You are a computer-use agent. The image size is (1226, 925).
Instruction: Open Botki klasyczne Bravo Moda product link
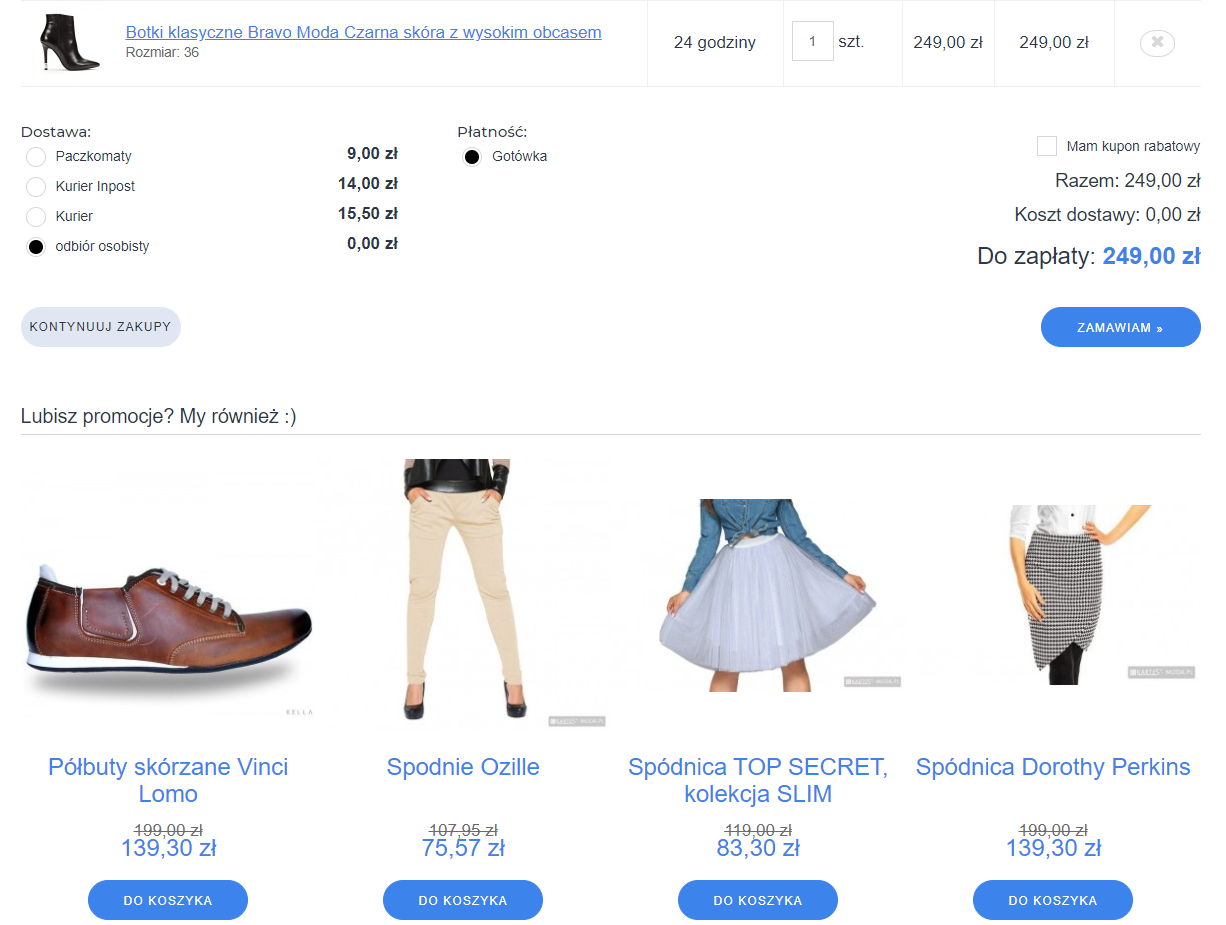(363, 32)
